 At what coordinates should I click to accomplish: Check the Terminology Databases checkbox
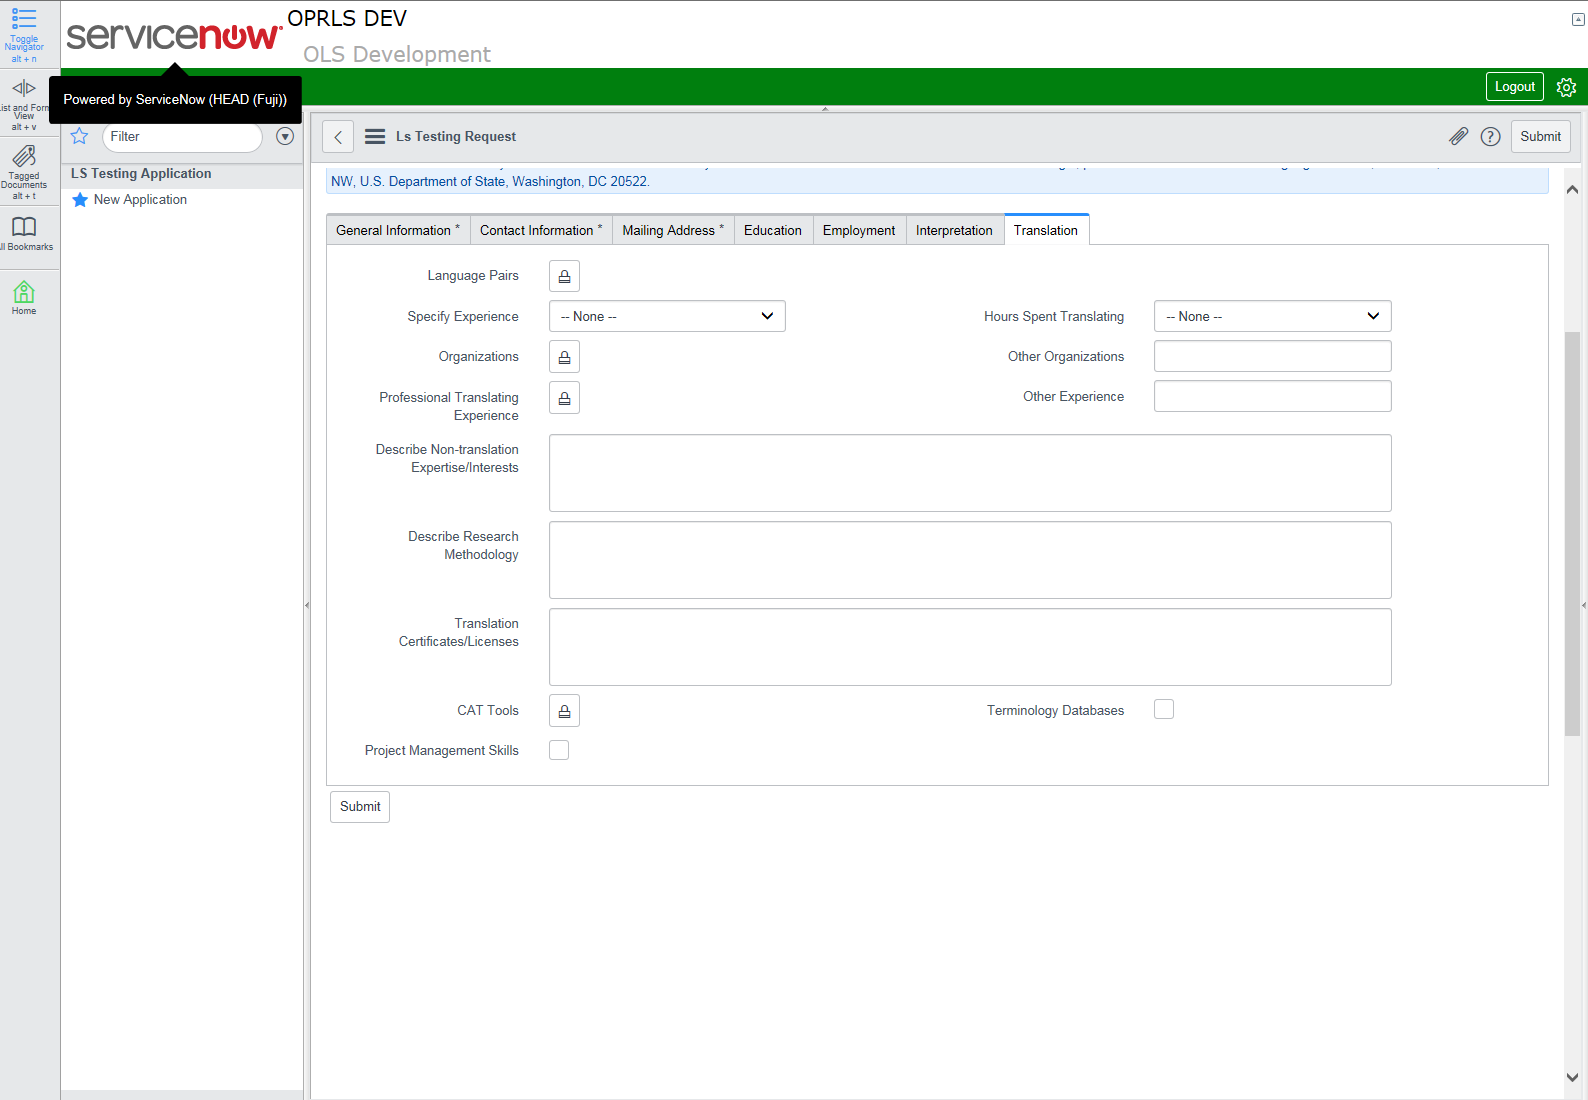1164,710
